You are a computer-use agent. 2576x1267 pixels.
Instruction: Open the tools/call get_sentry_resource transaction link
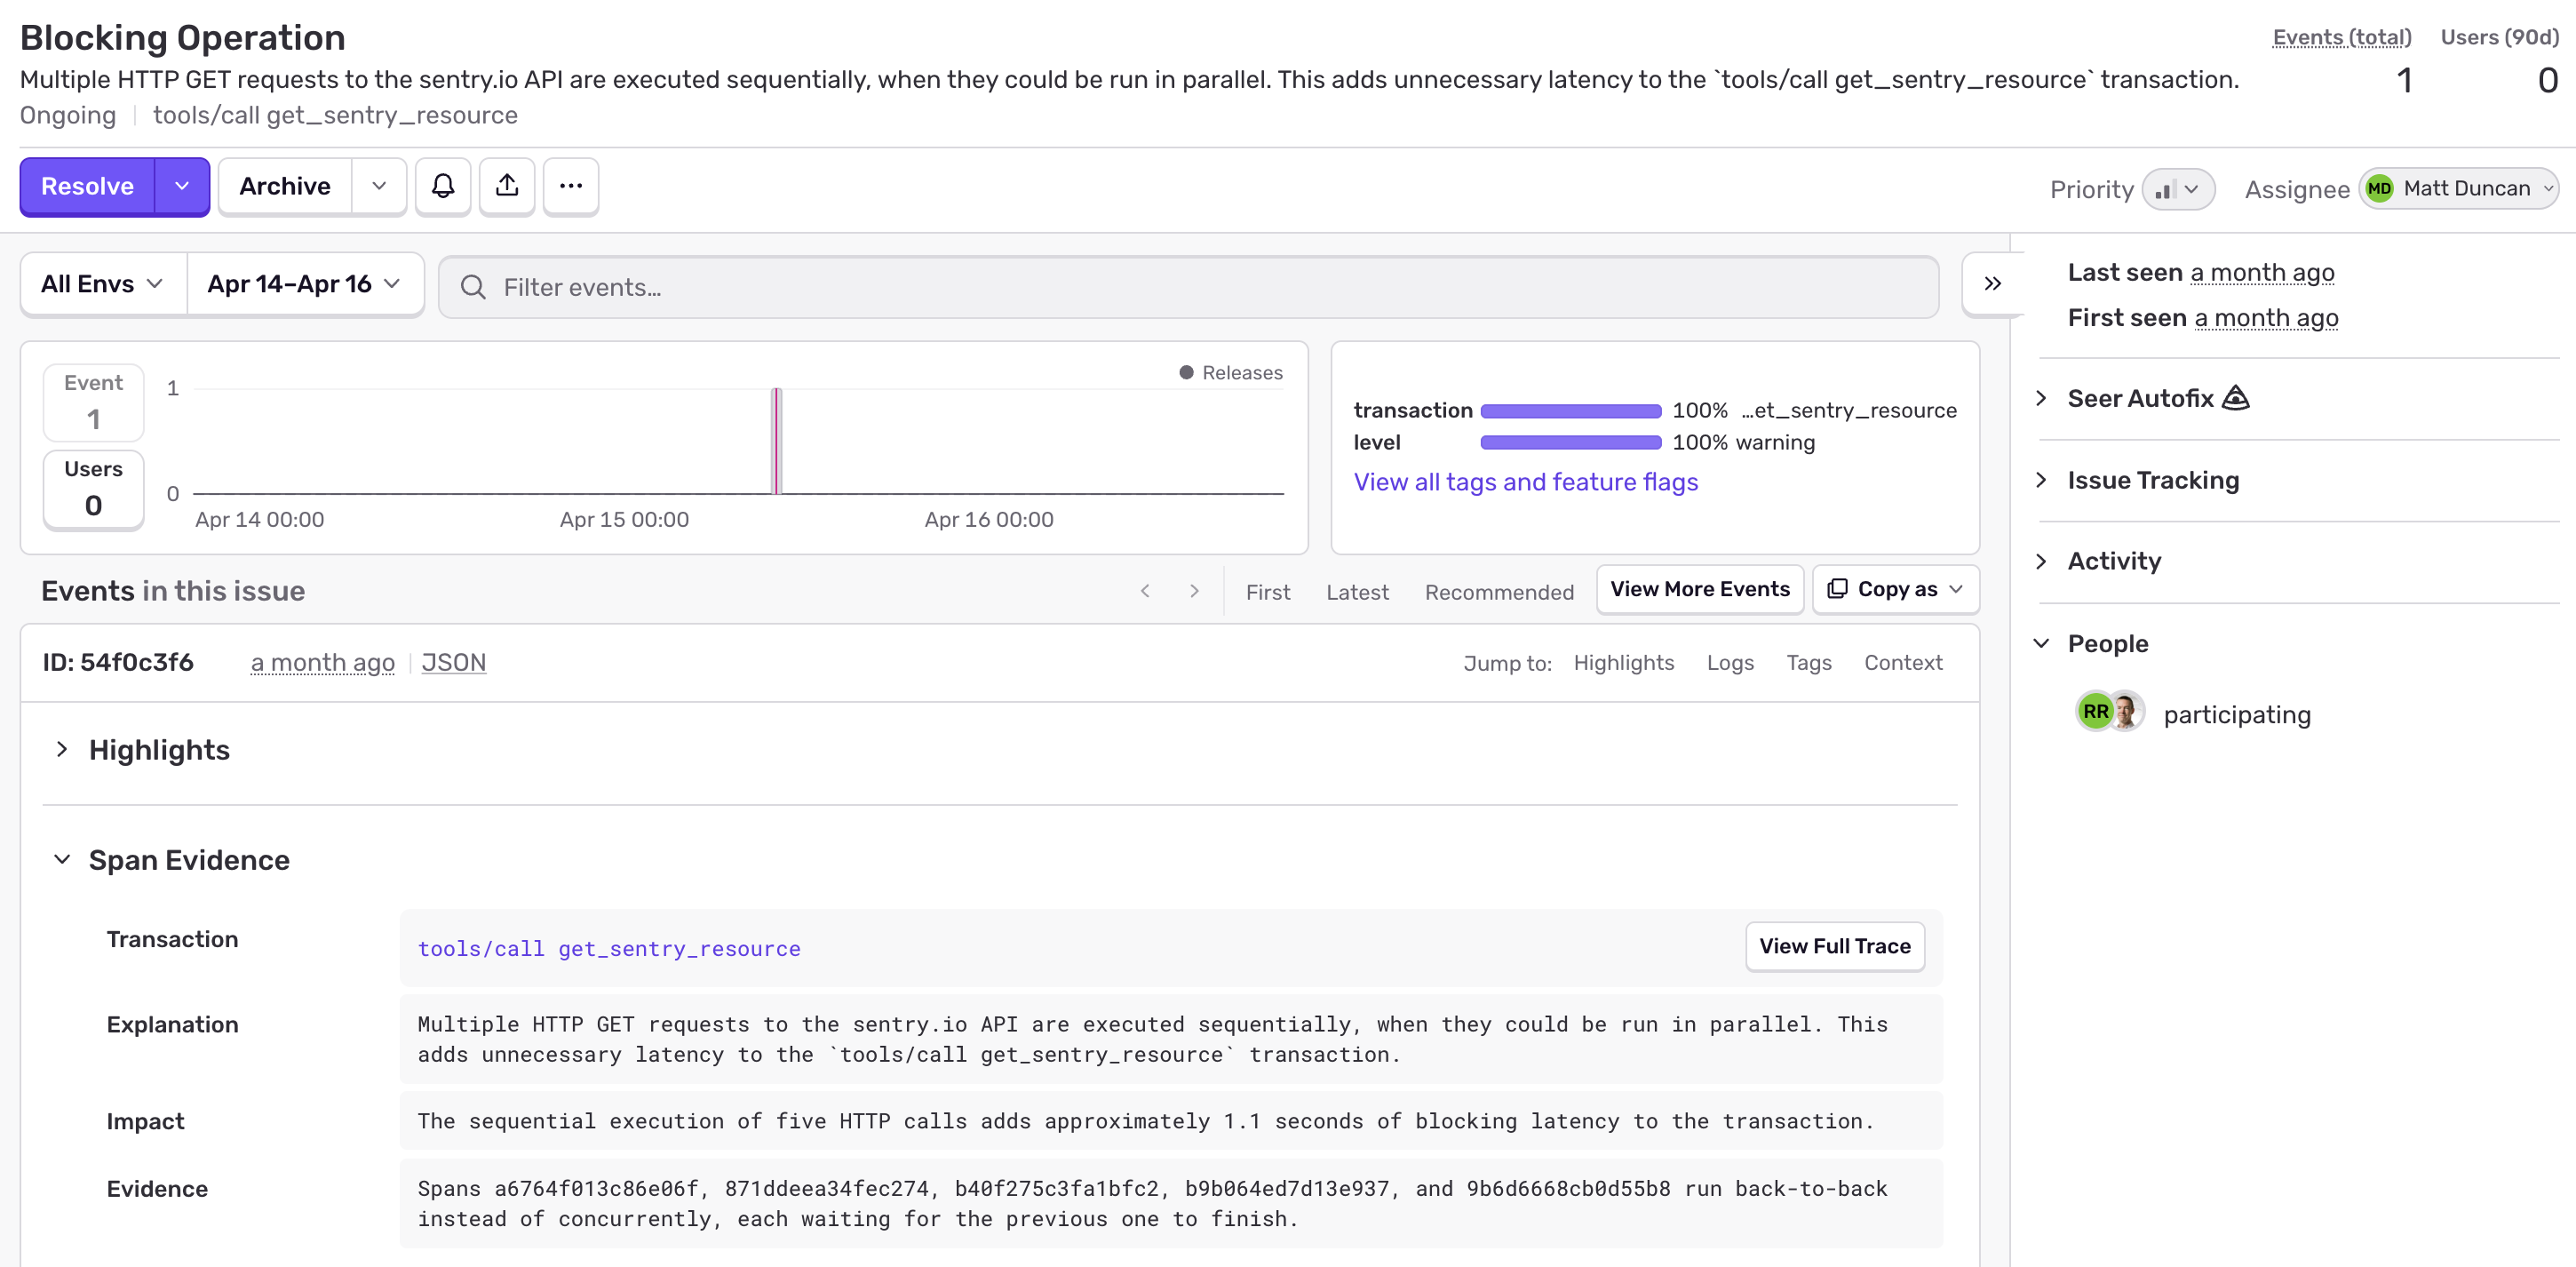click(609, 949)
